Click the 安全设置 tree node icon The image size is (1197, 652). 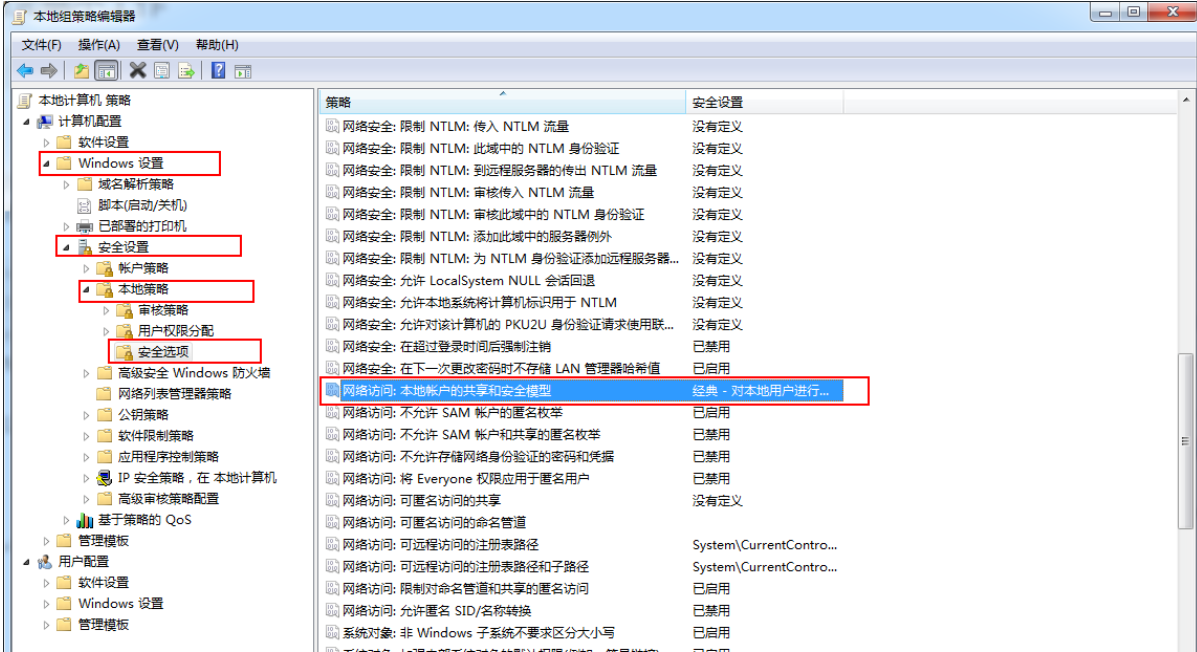tap(86, 247)
